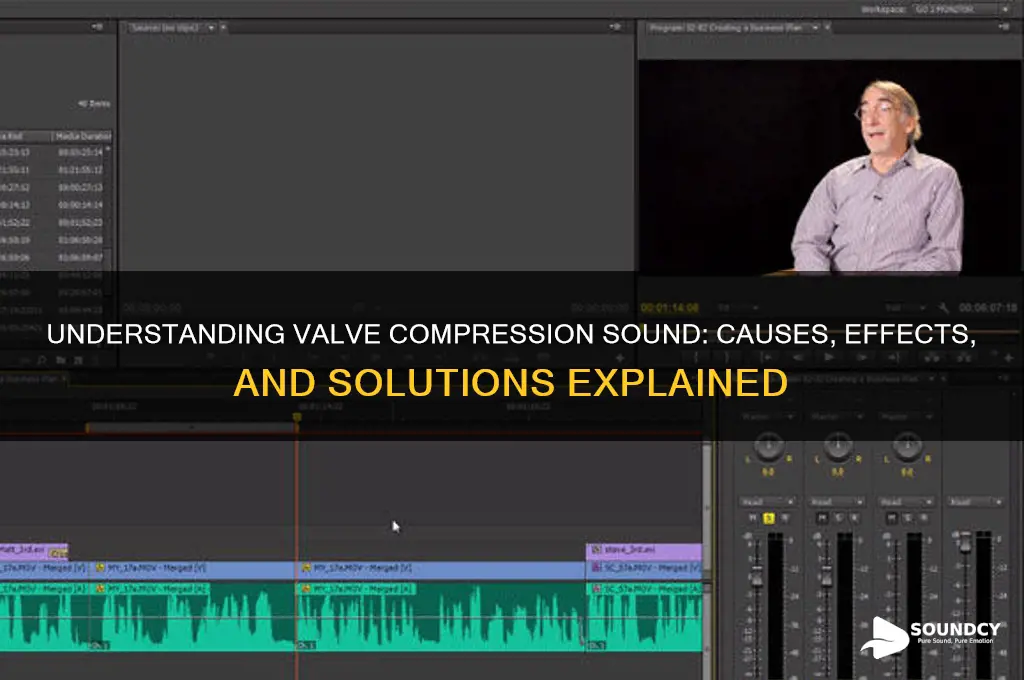Click the master track volume fader
The width and height of the screenshot is (1024, 680).
click(x=966, y=543)
